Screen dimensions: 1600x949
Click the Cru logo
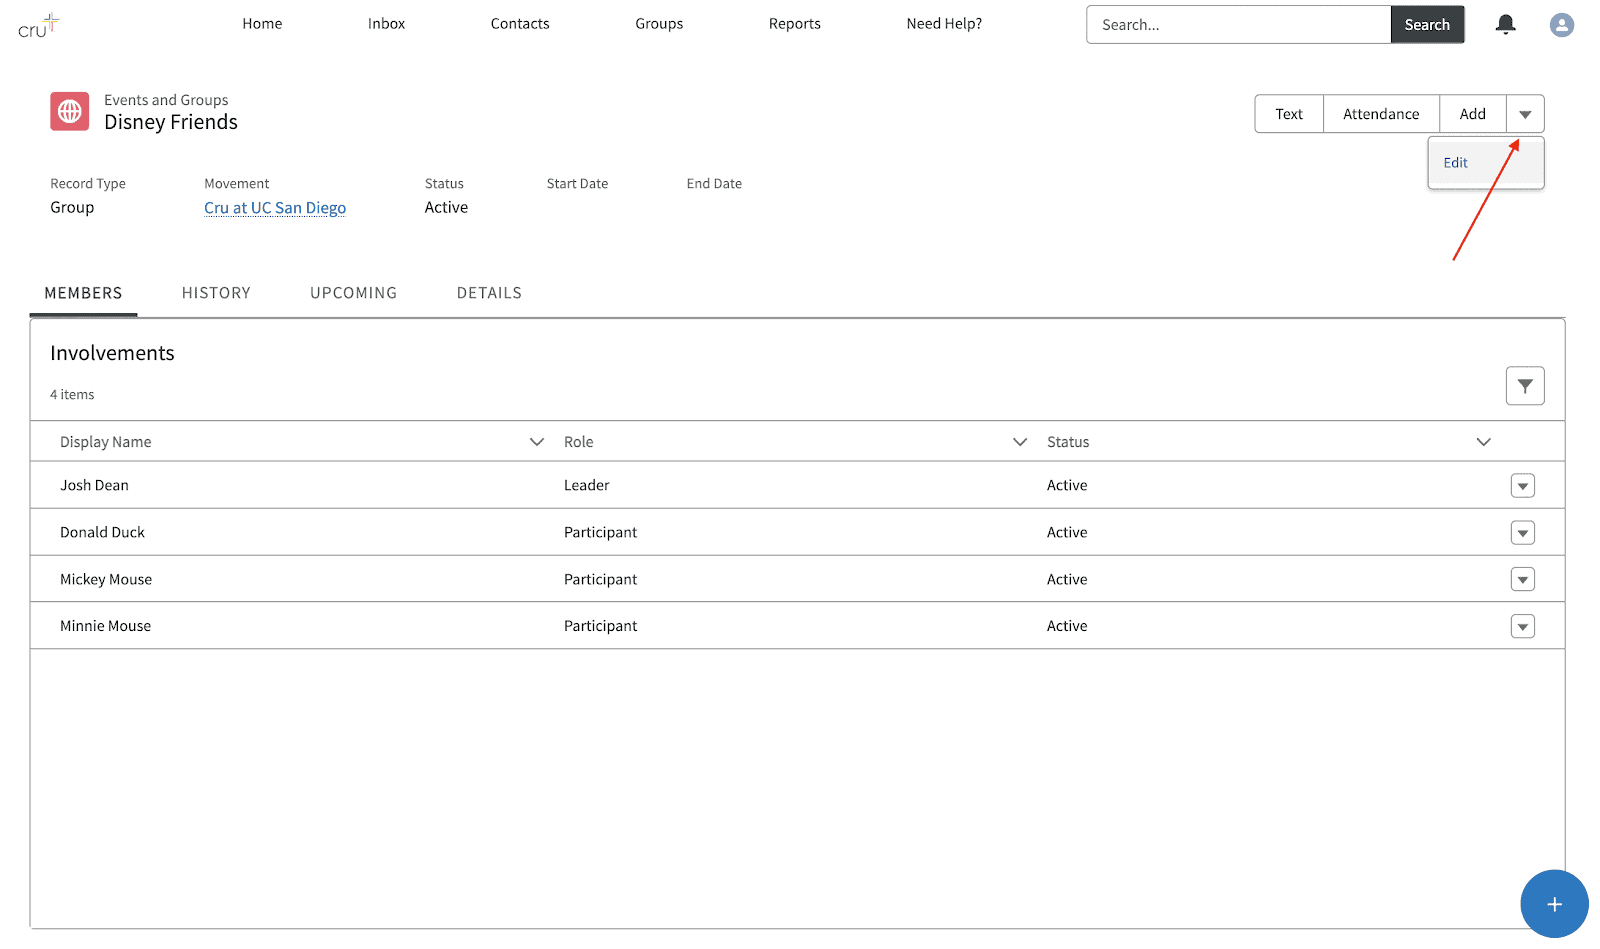pyautogui.click(x=38, y=26)
